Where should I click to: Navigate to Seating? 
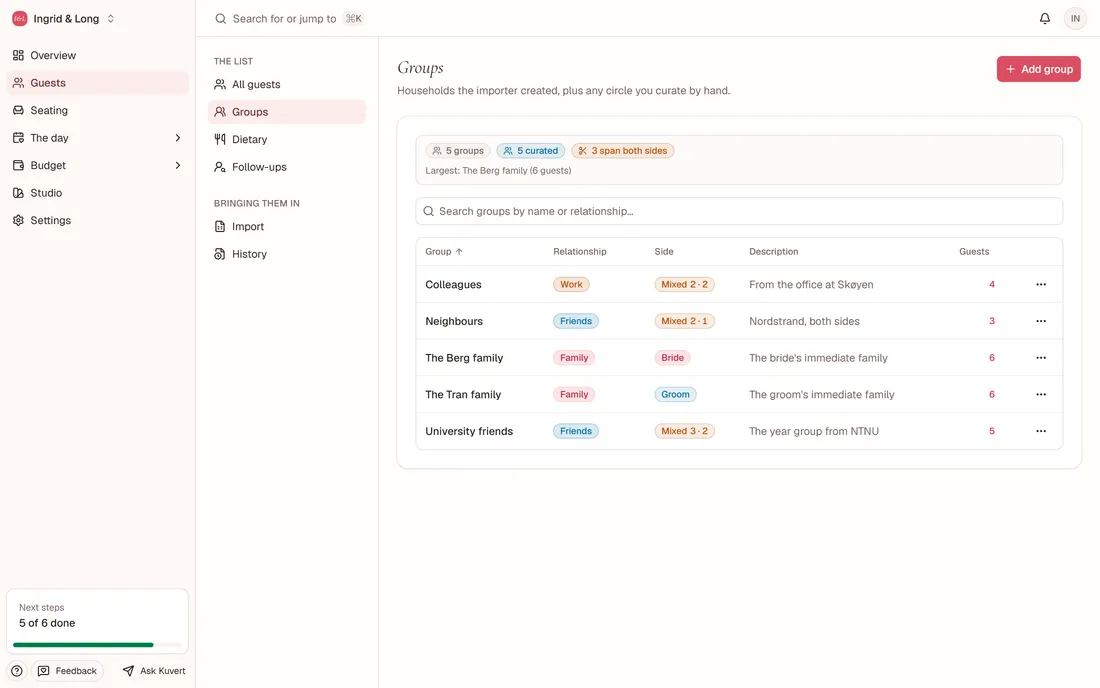98,110
